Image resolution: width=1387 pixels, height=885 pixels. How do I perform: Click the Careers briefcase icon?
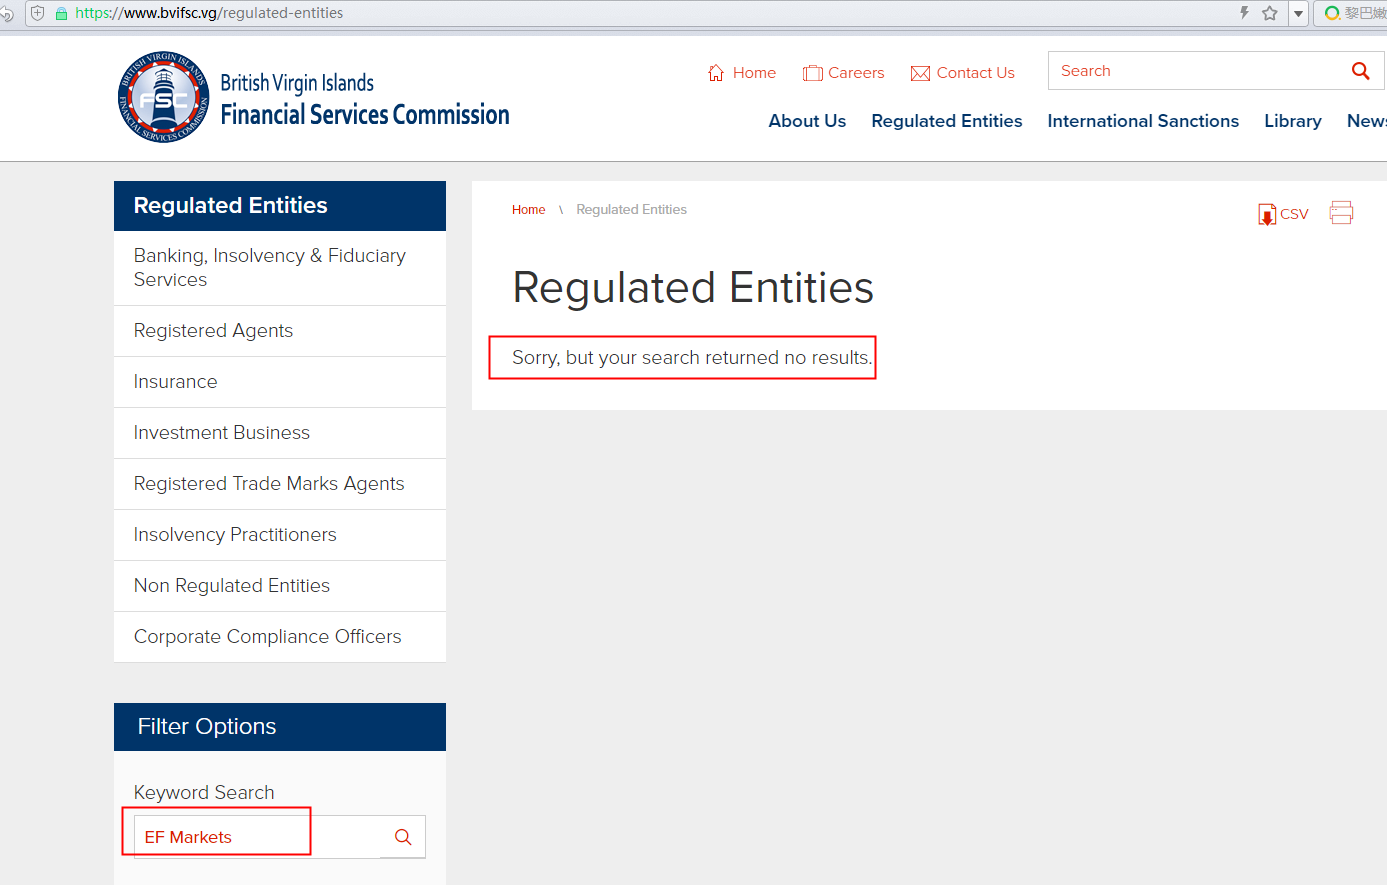click(813, 73)
